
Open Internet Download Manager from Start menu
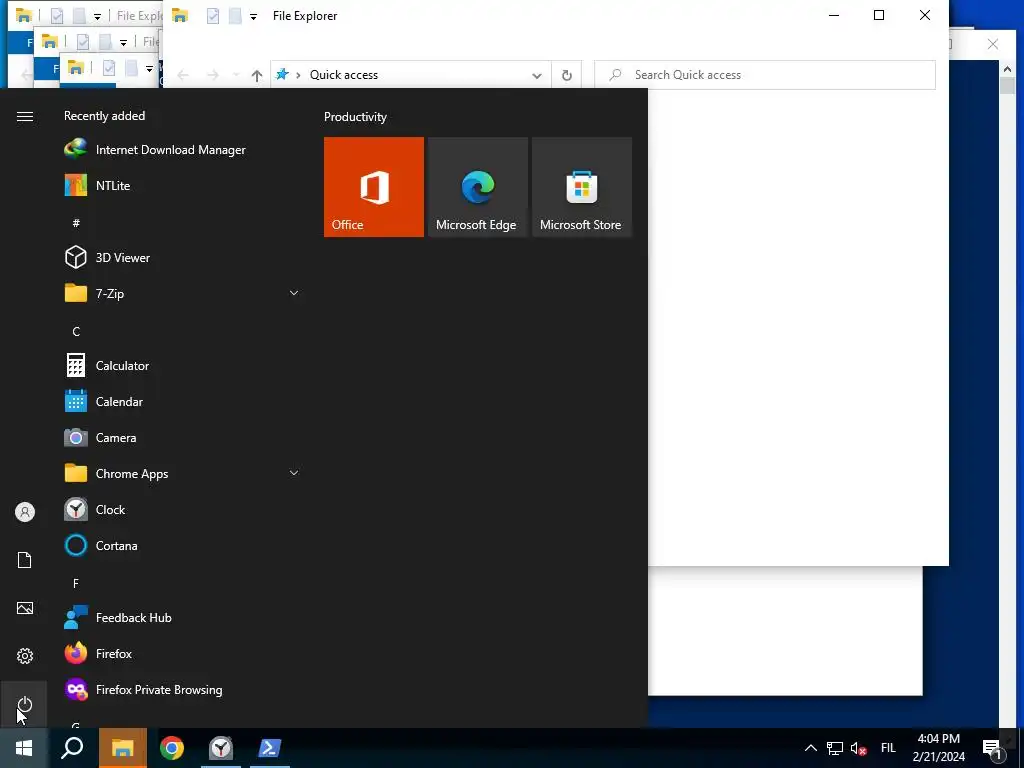pyautogui.click(x=155, y=150)
